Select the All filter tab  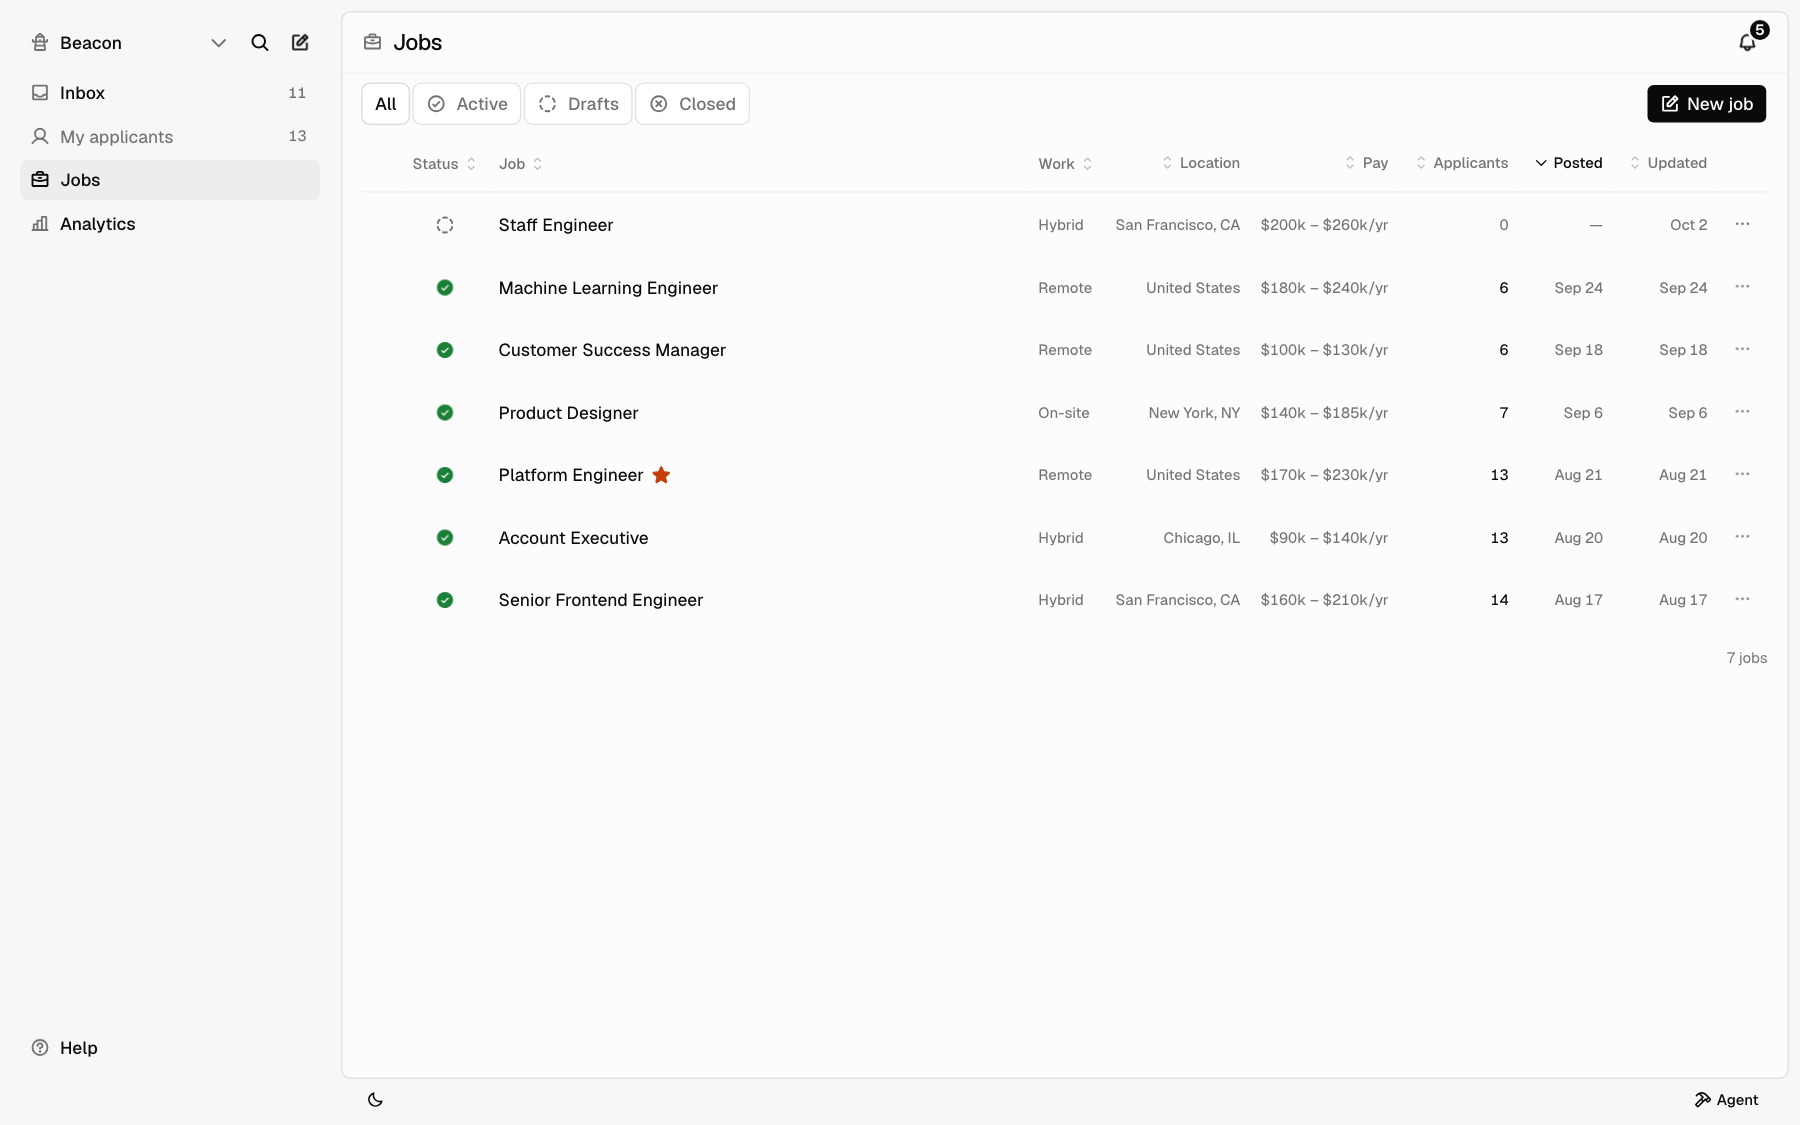click(386, 104)
